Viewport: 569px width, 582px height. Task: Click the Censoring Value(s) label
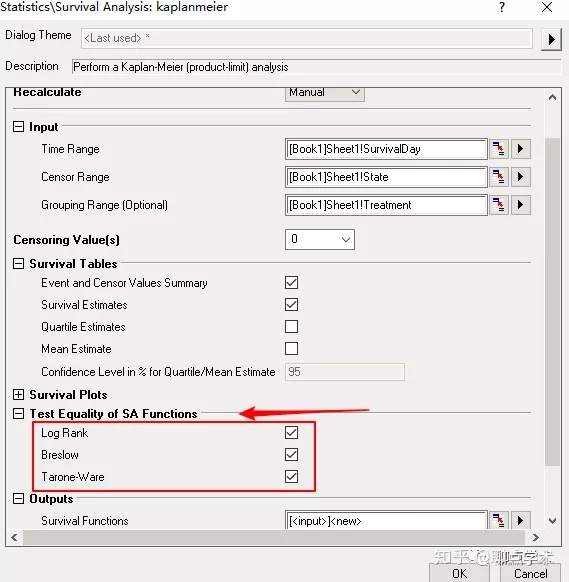[x=66, y=240]
